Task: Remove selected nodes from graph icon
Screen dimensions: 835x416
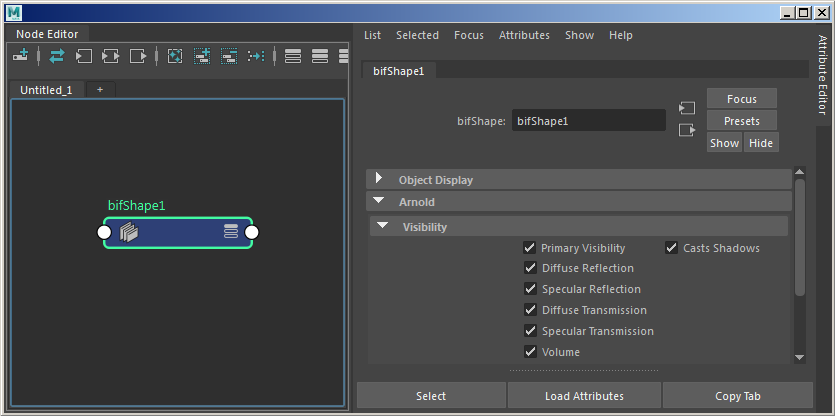Action: pos(229,56)
